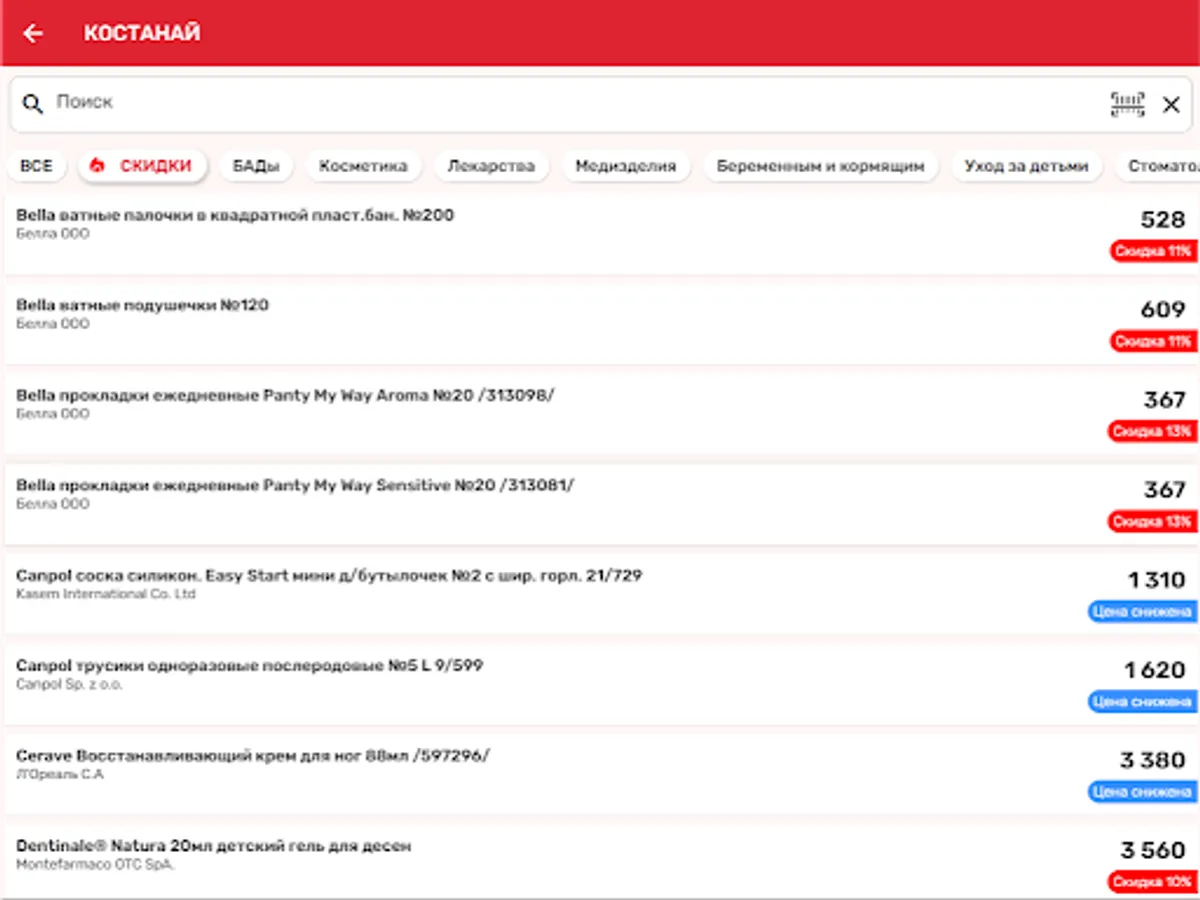Click Цена снижена badge under 1 620
The width and height of the screenshot is (1200, 900).
click(x=1143, y=701)
